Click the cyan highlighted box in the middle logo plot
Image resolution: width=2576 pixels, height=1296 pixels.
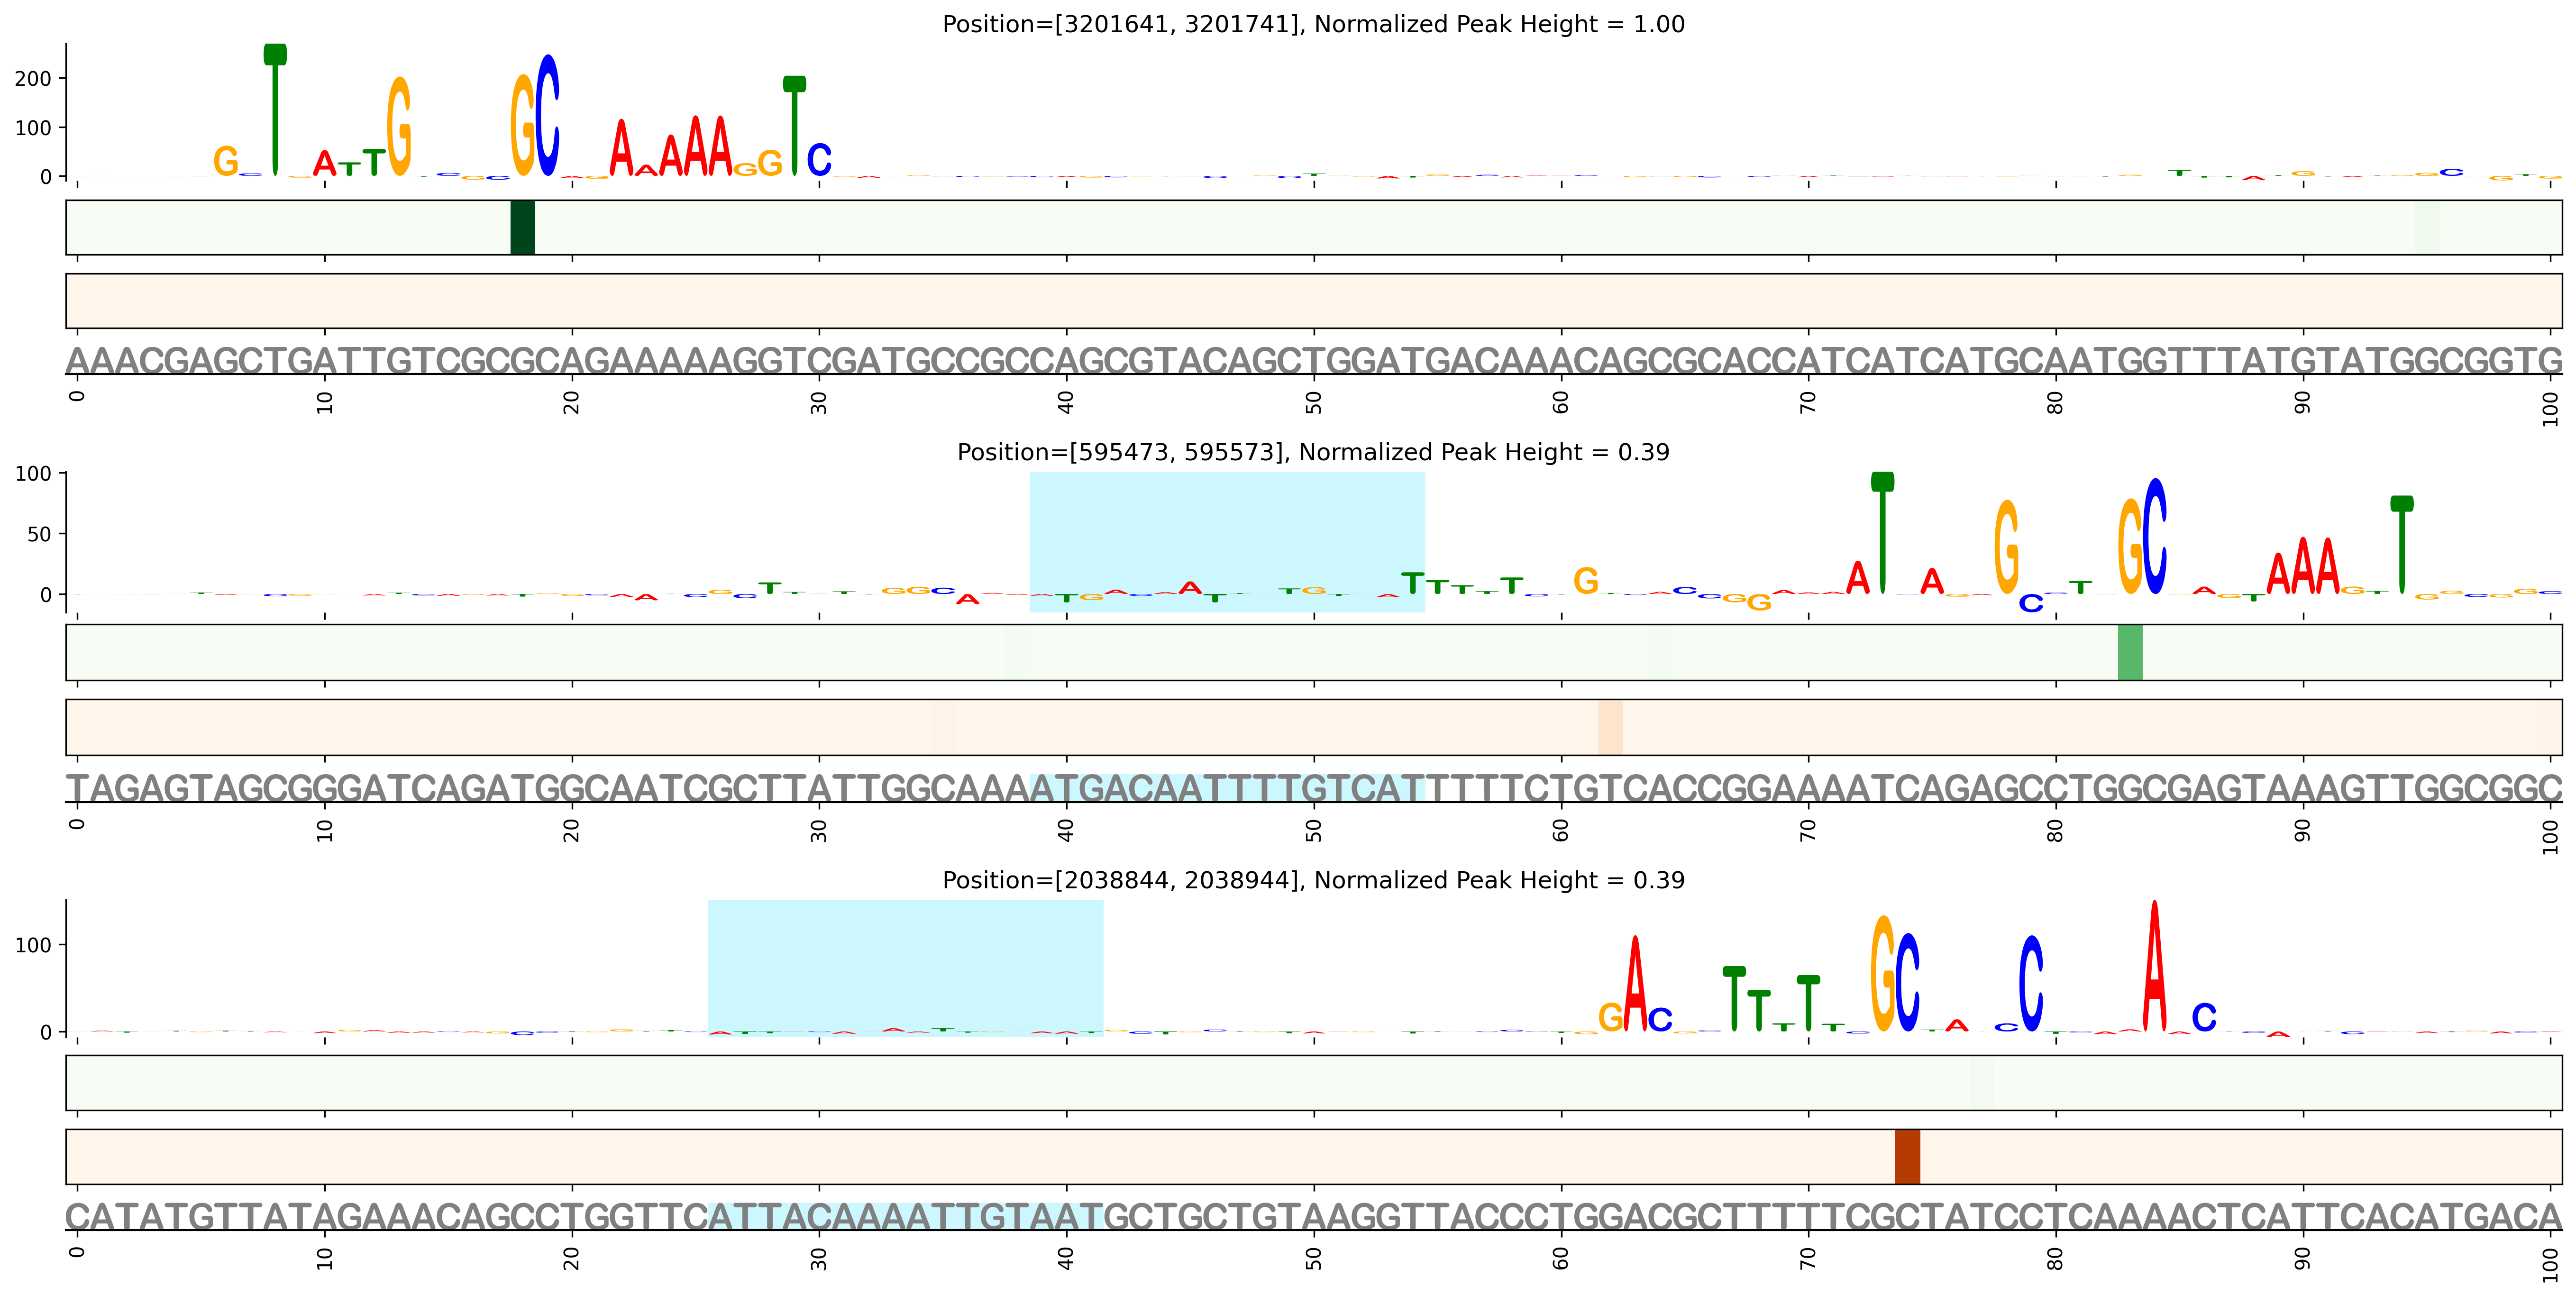point(1227,542)
